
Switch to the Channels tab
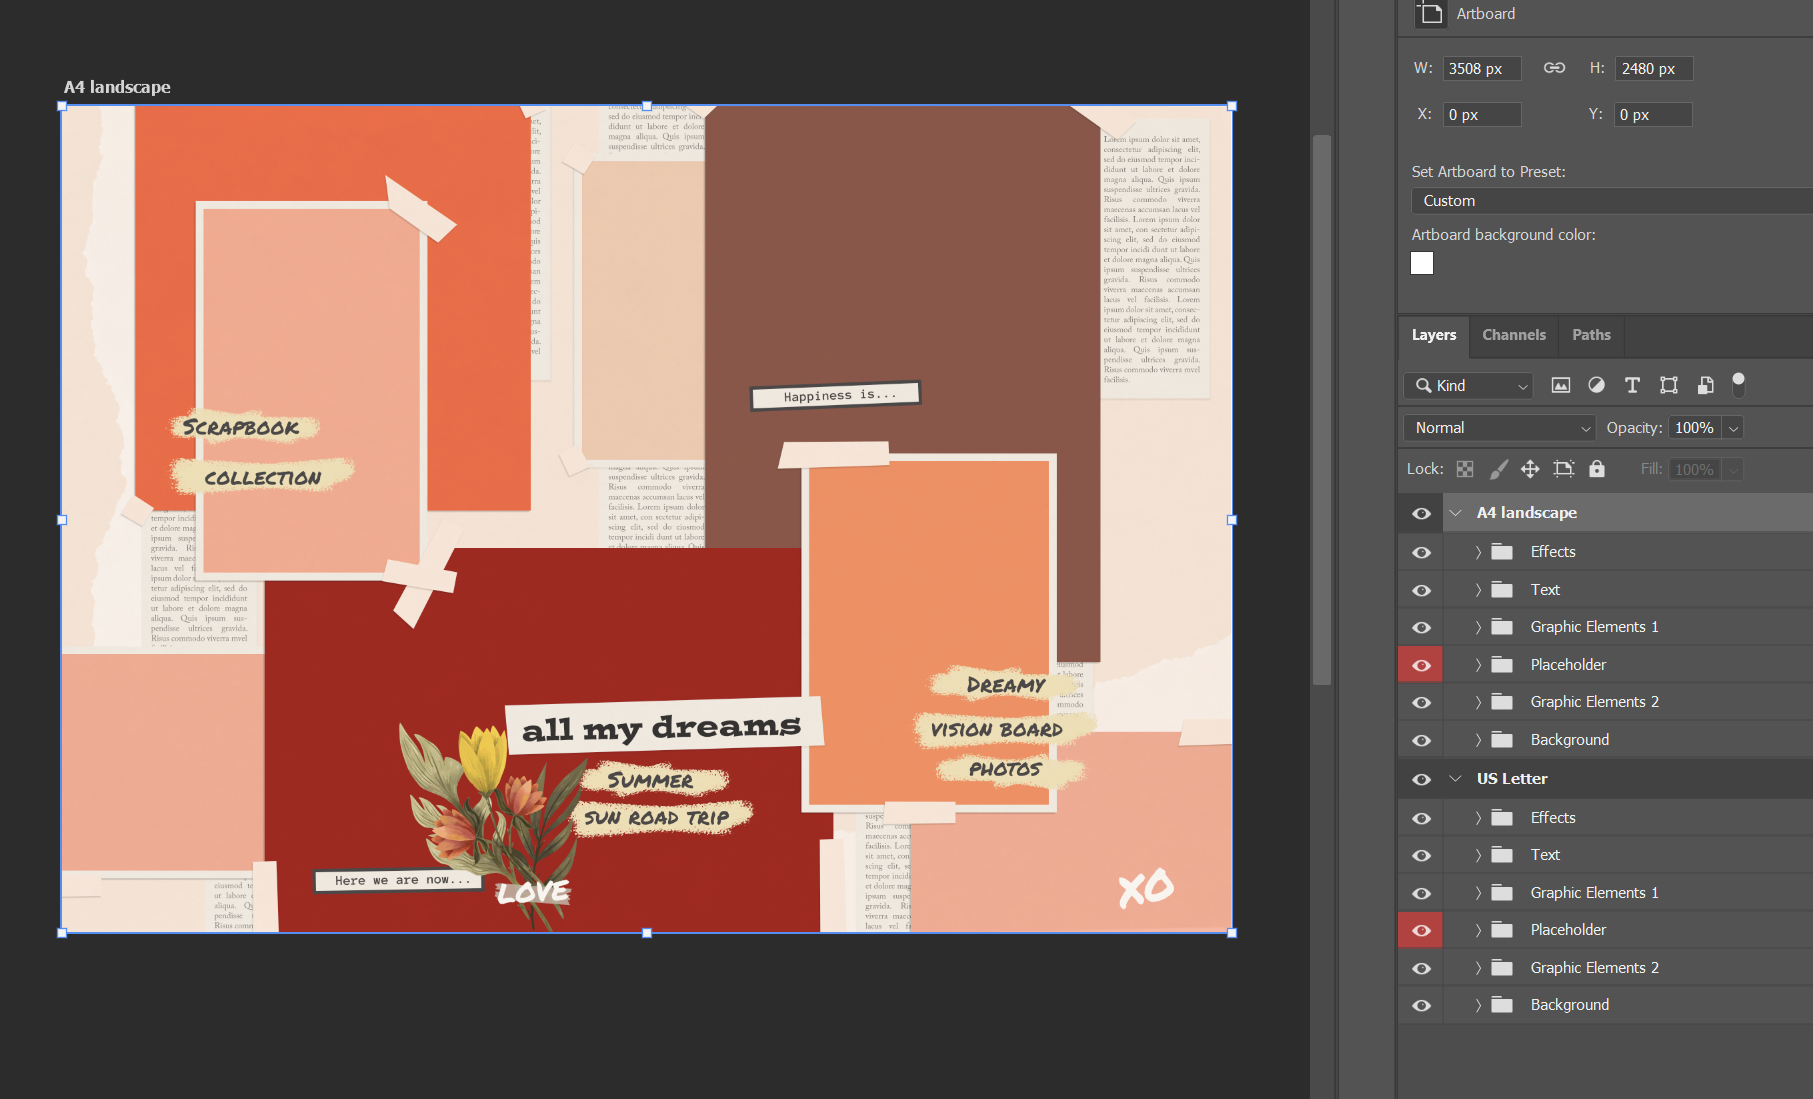coord(1513,335)
